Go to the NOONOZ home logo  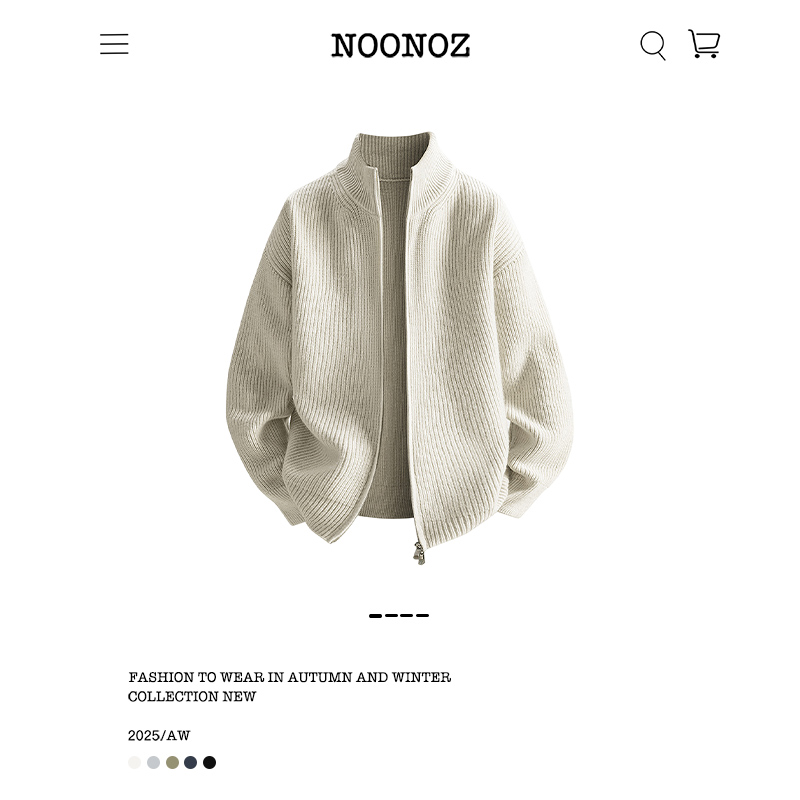[401, 45]
